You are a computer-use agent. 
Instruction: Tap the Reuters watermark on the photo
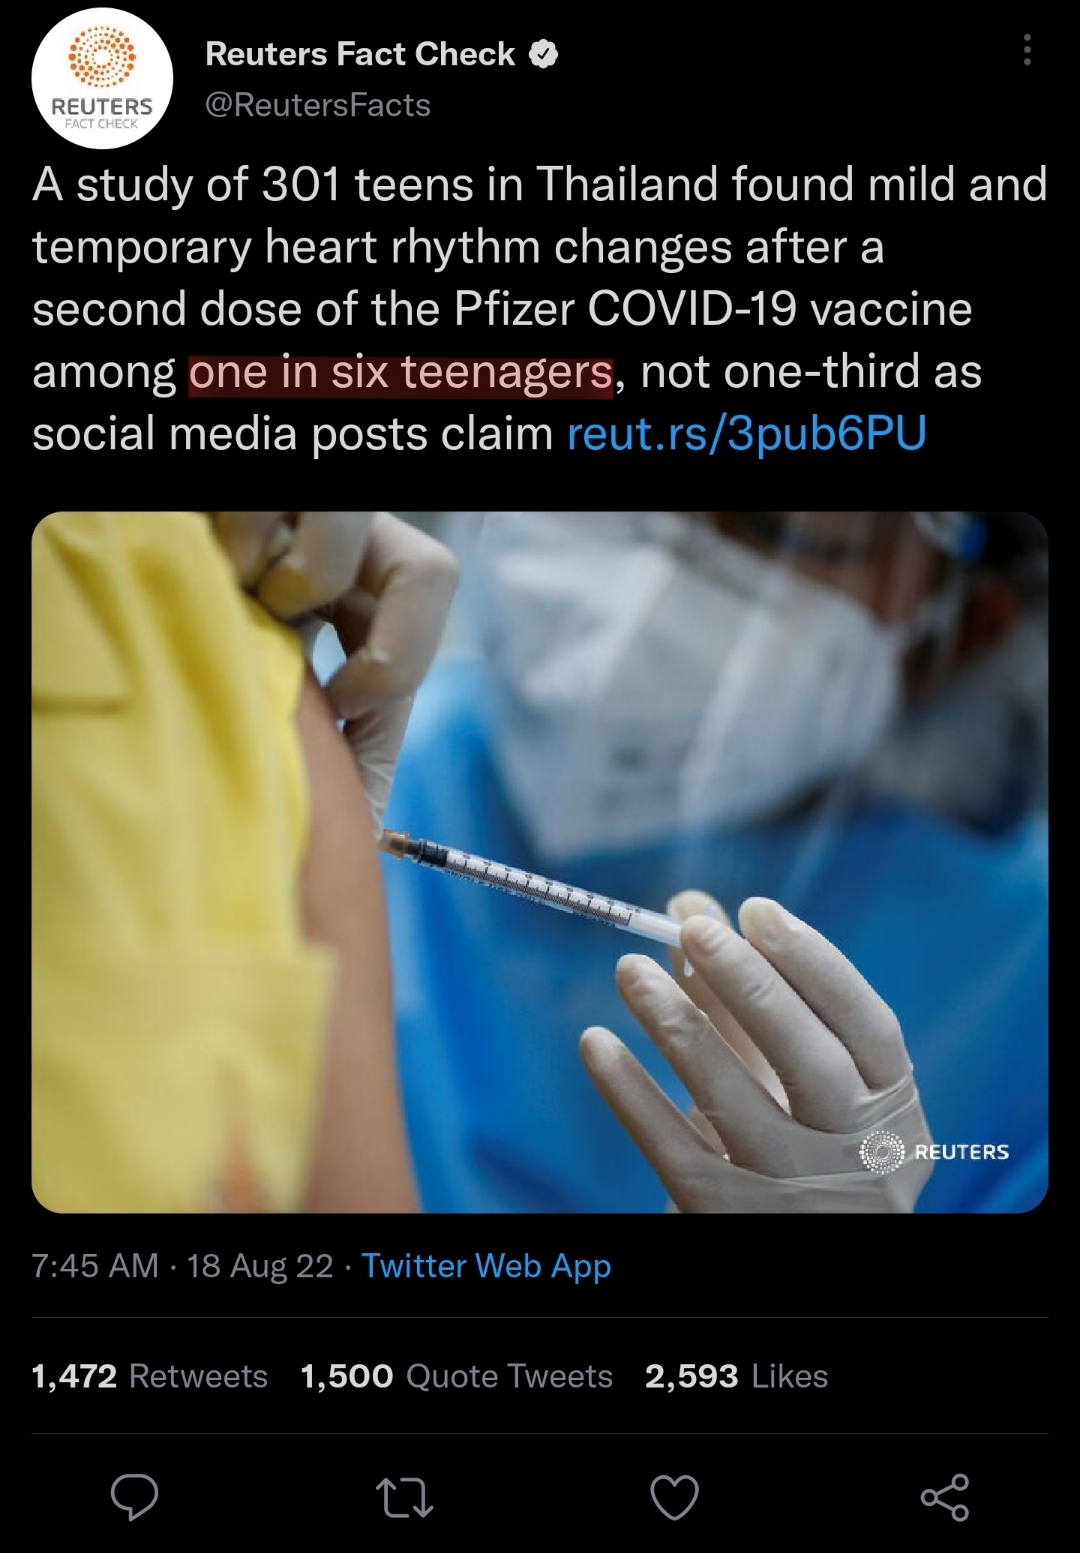click(934, 1152)
